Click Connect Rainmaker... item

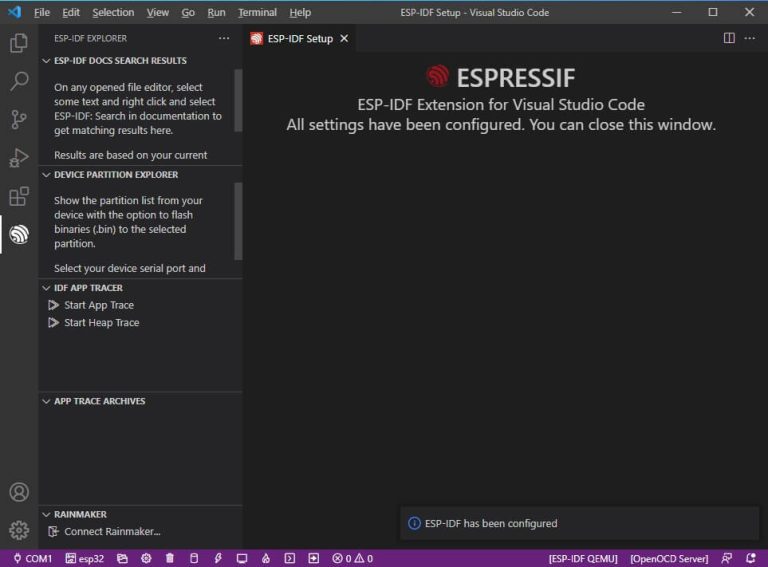point(111,531)
